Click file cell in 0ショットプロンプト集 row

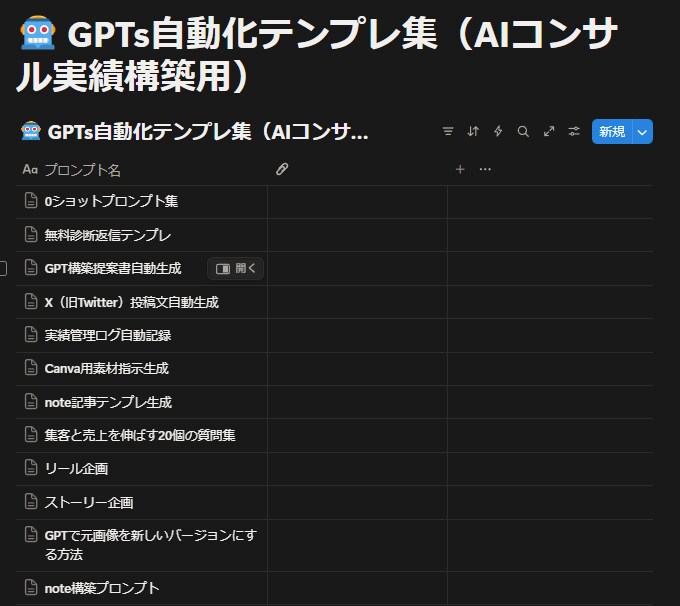[357, 202]
